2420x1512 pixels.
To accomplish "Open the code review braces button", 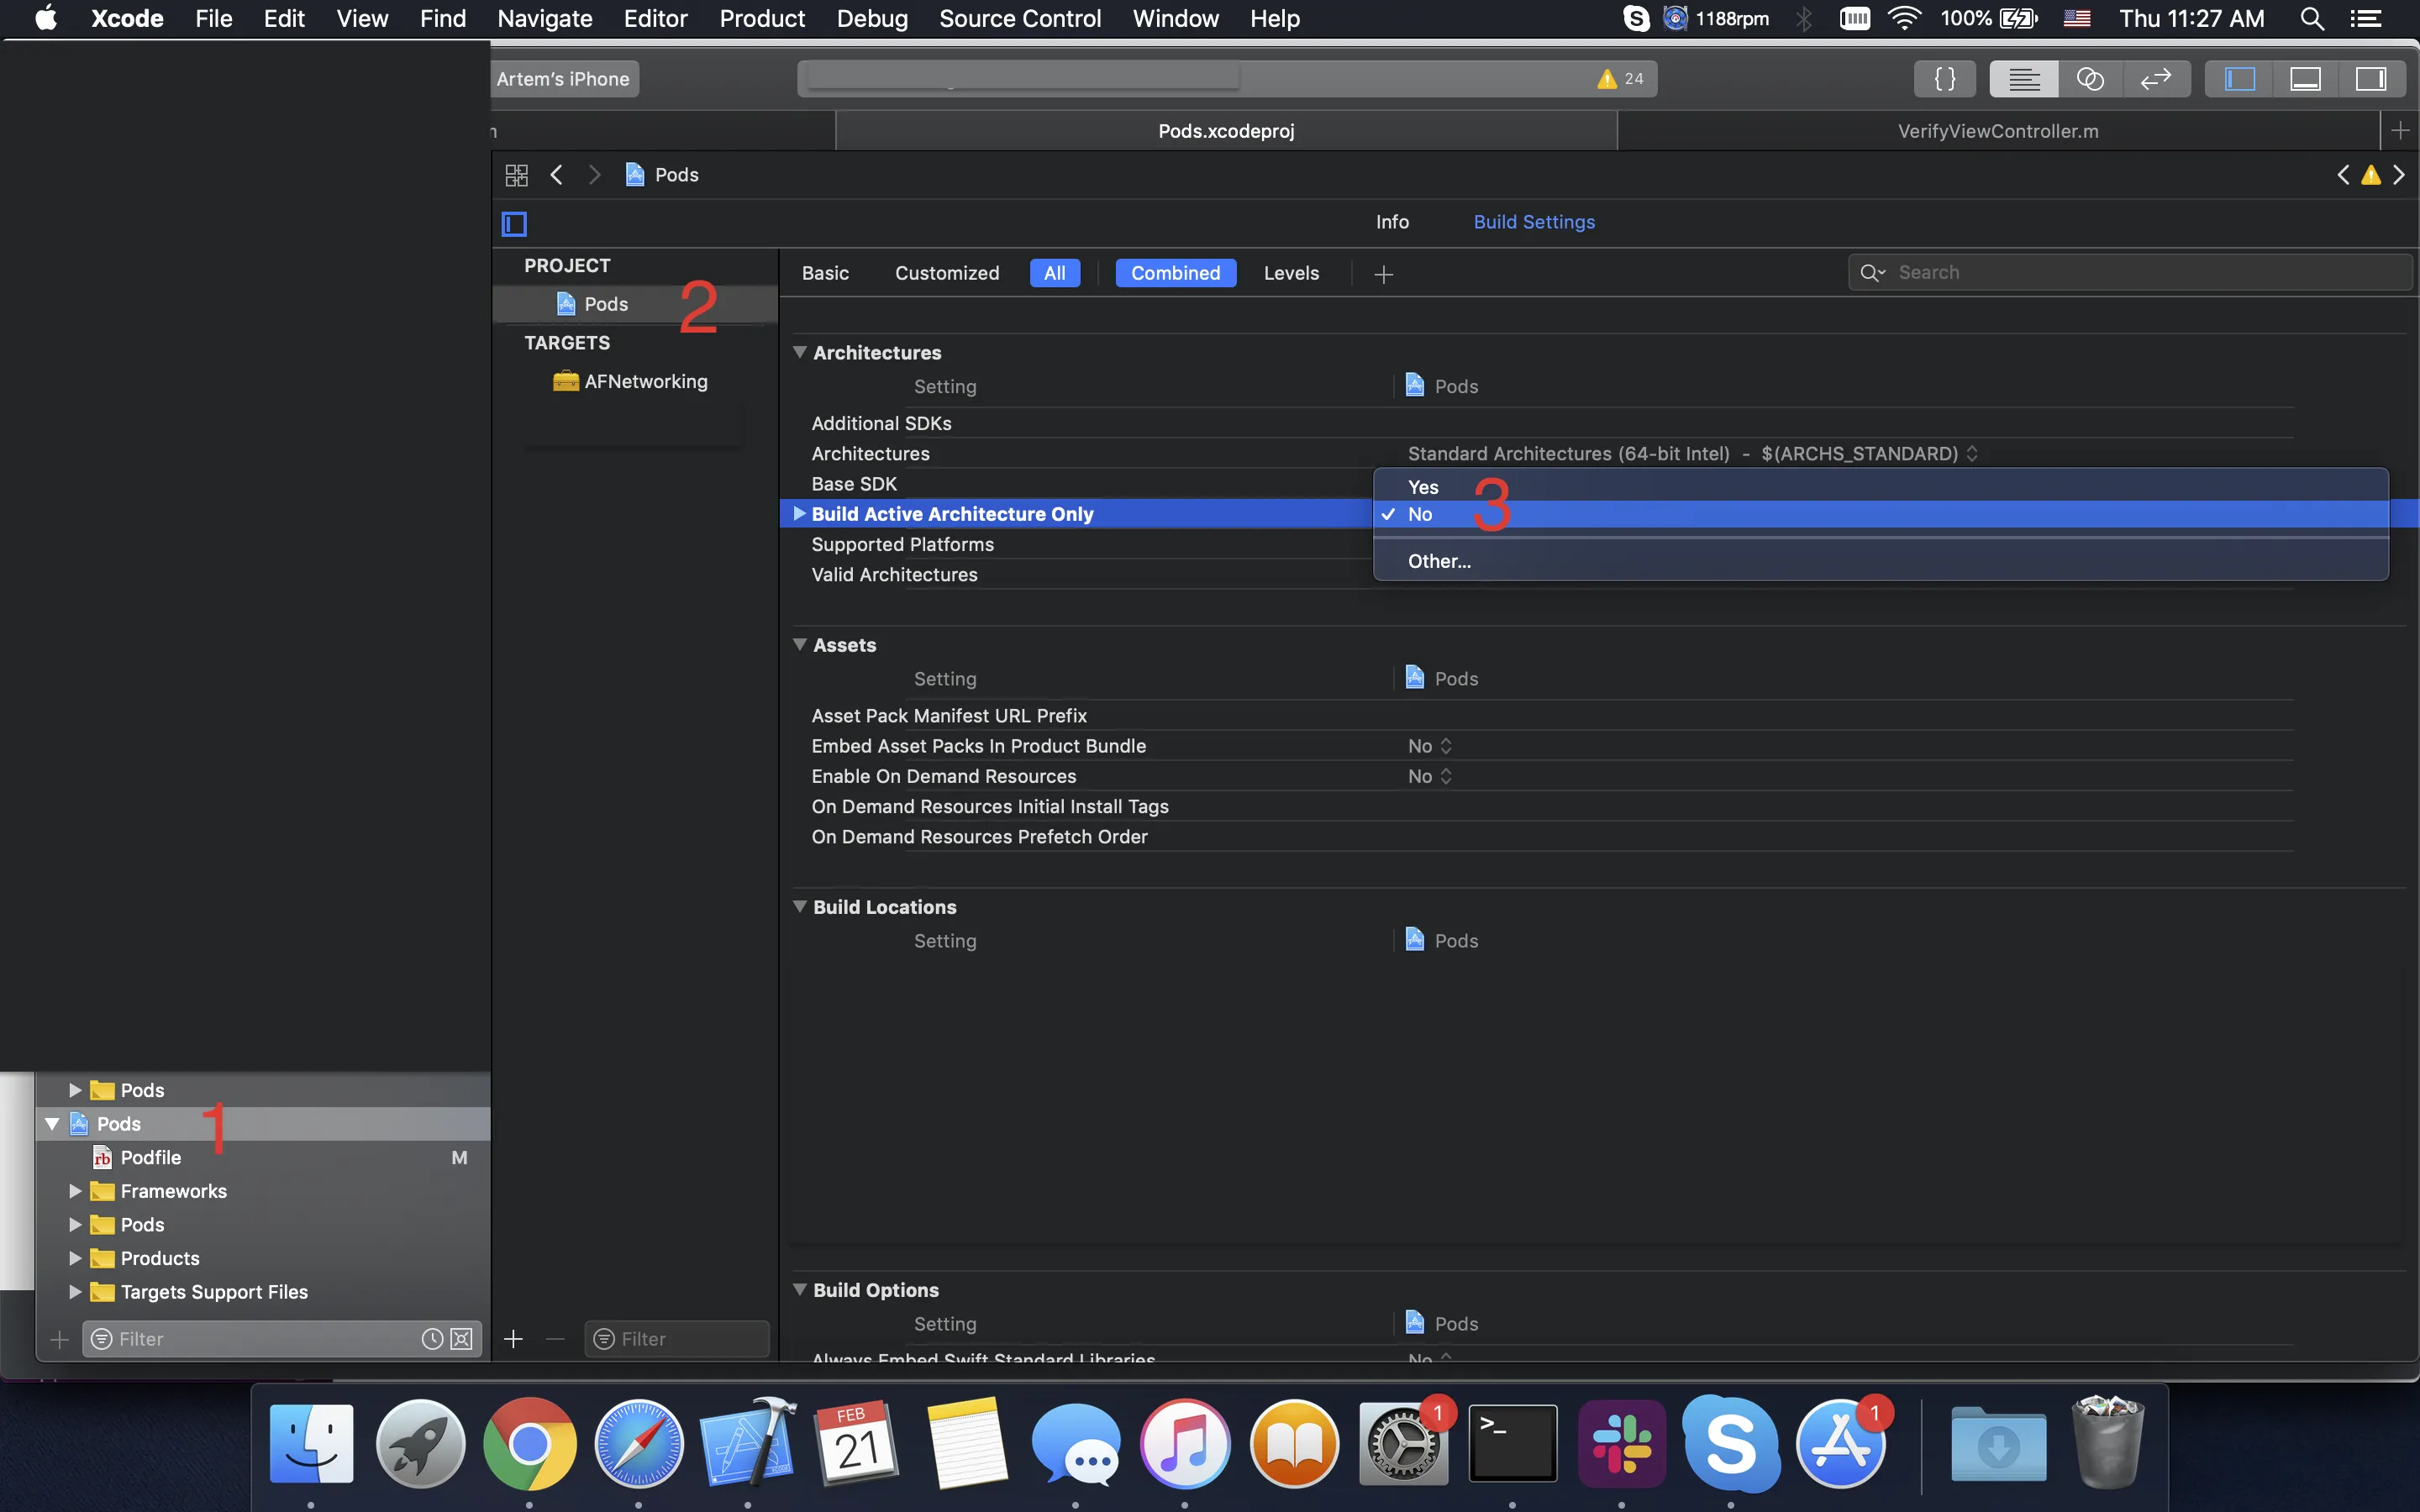I will point(1944,79).
